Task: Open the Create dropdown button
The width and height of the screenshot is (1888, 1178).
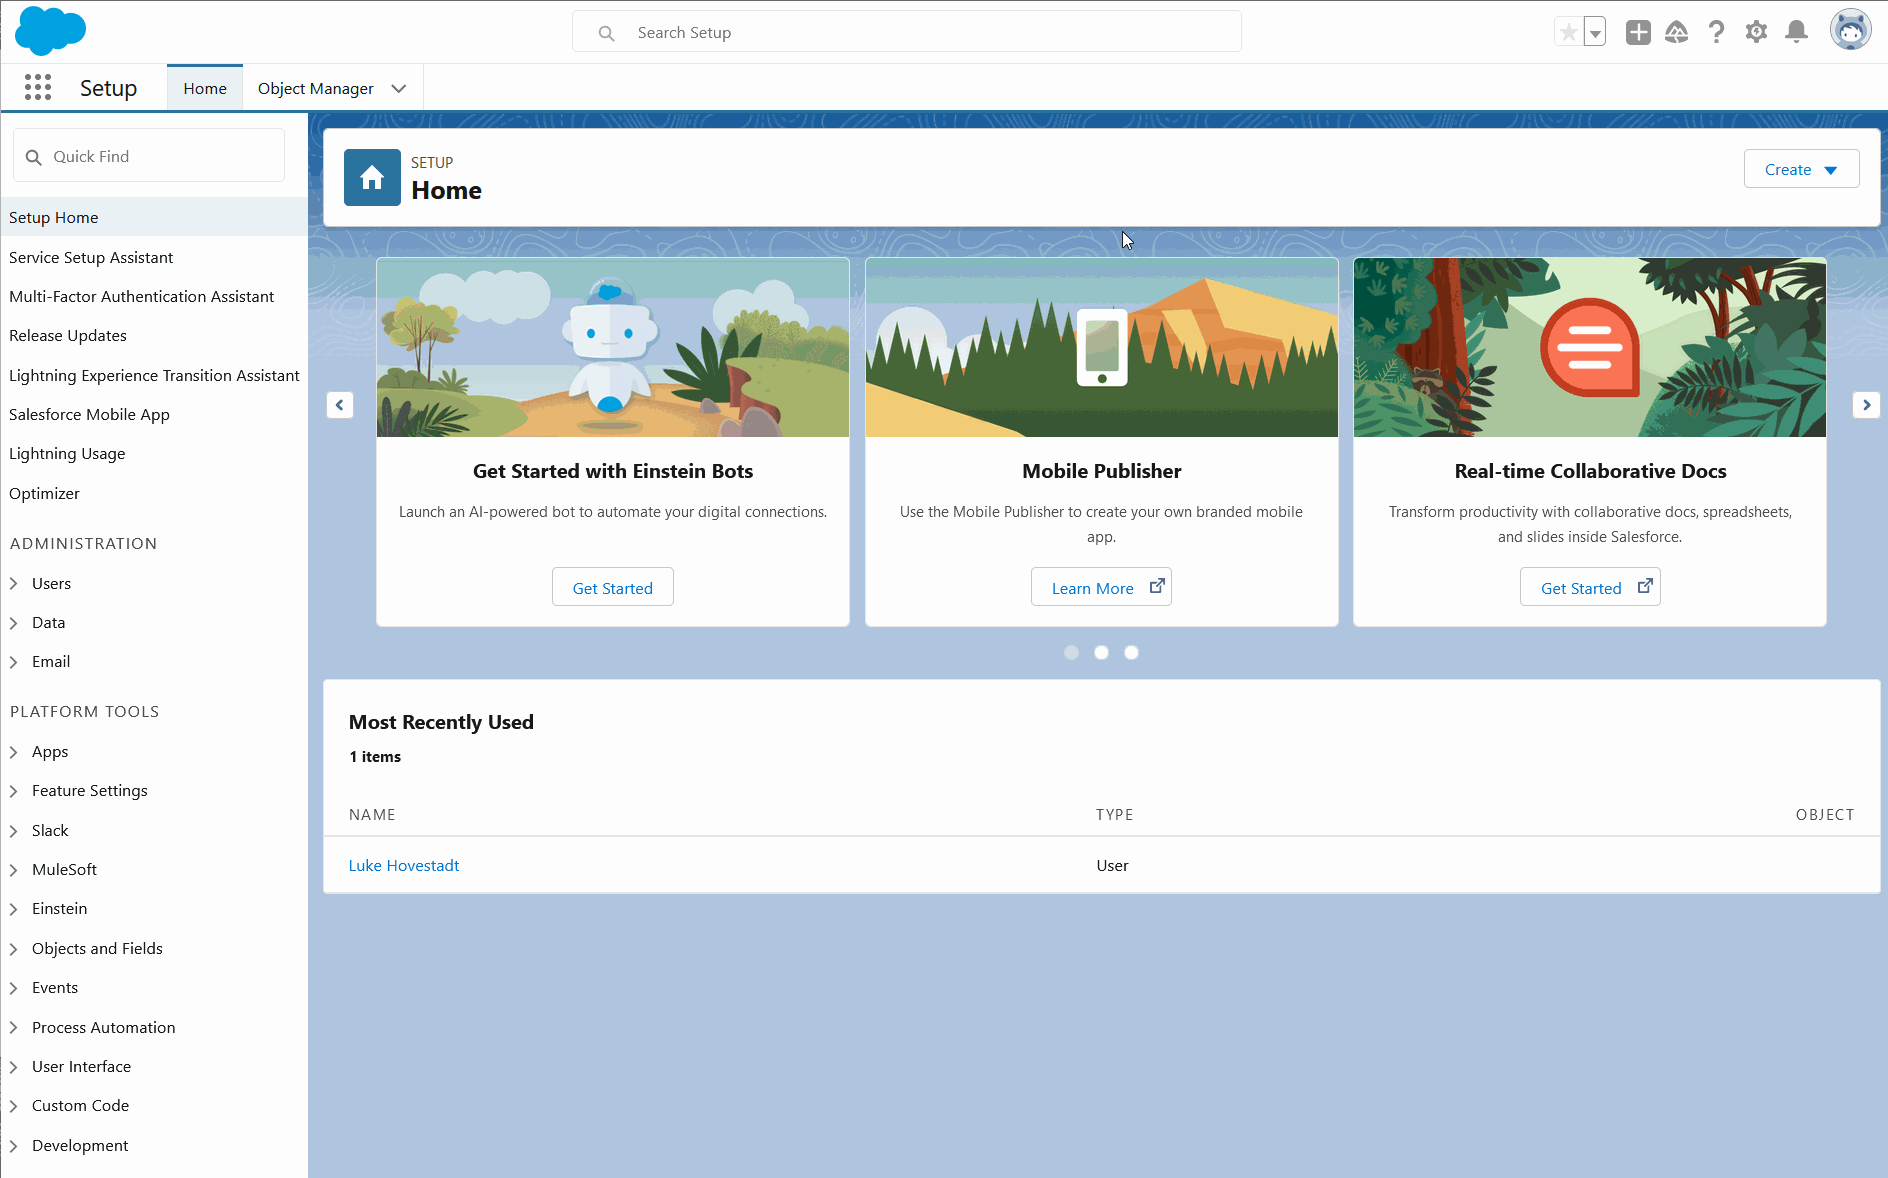Action: (x=1801, y=169)
